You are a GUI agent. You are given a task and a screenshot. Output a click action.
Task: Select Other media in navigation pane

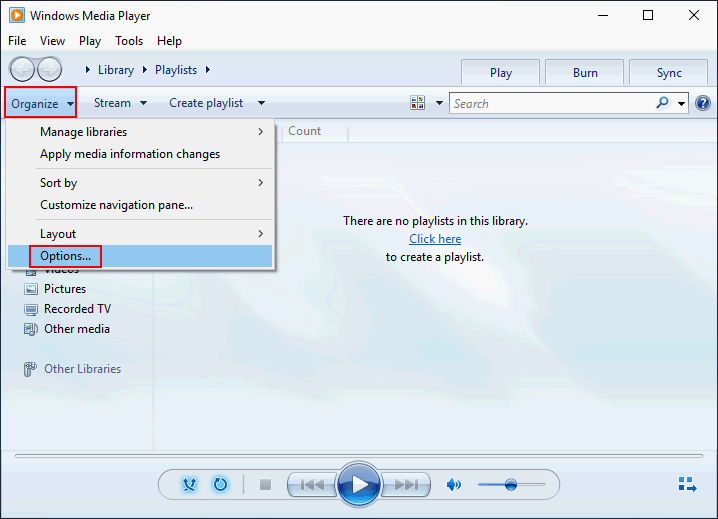coord(76,329)
